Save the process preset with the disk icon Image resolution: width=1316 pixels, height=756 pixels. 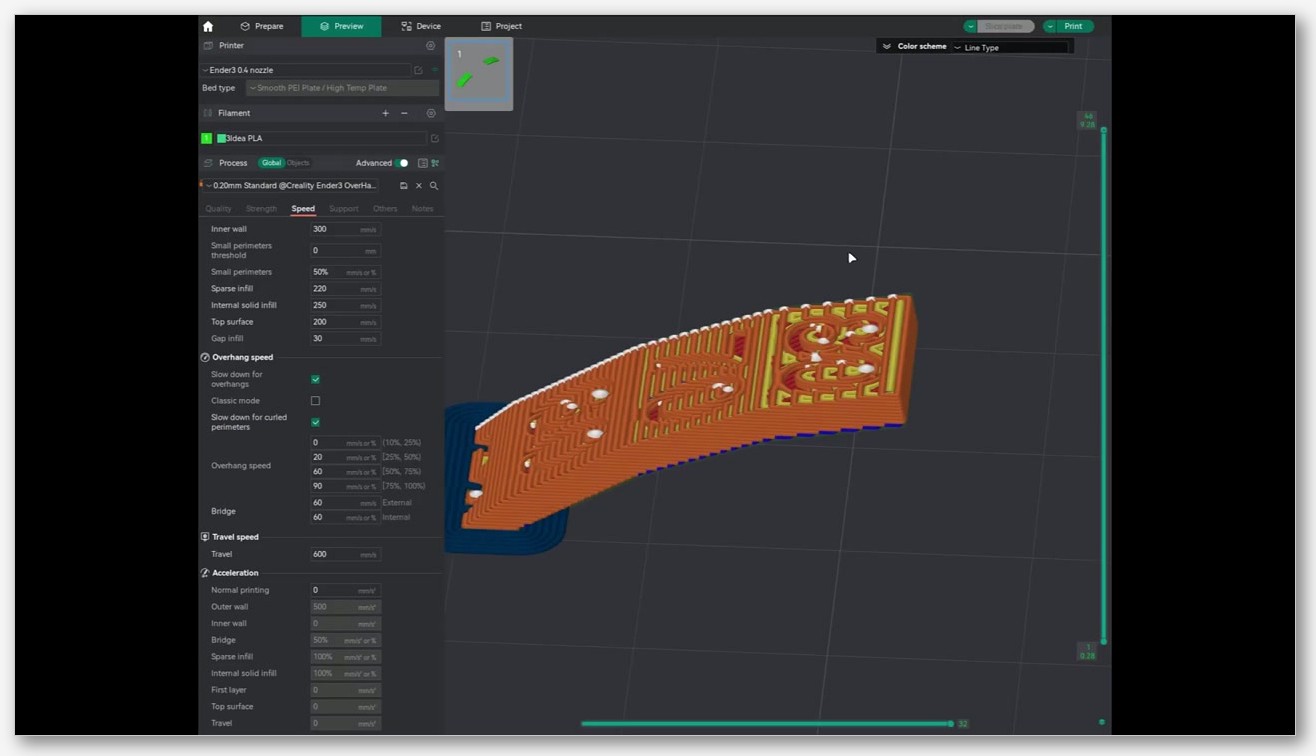[404, 186]
